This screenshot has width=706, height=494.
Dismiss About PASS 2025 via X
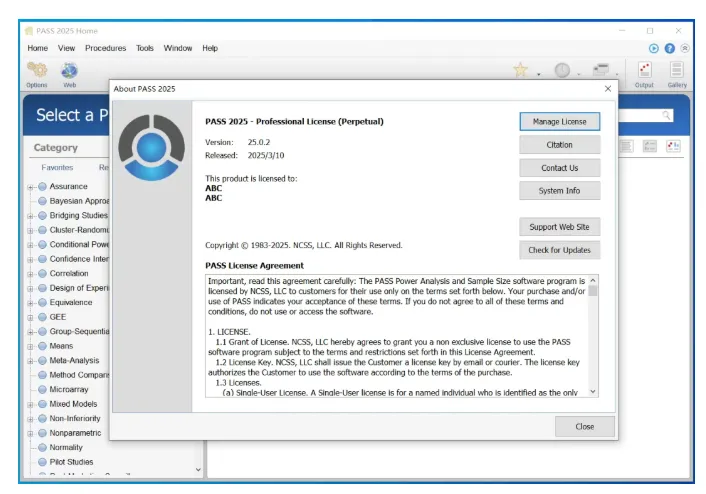(608, 89)
